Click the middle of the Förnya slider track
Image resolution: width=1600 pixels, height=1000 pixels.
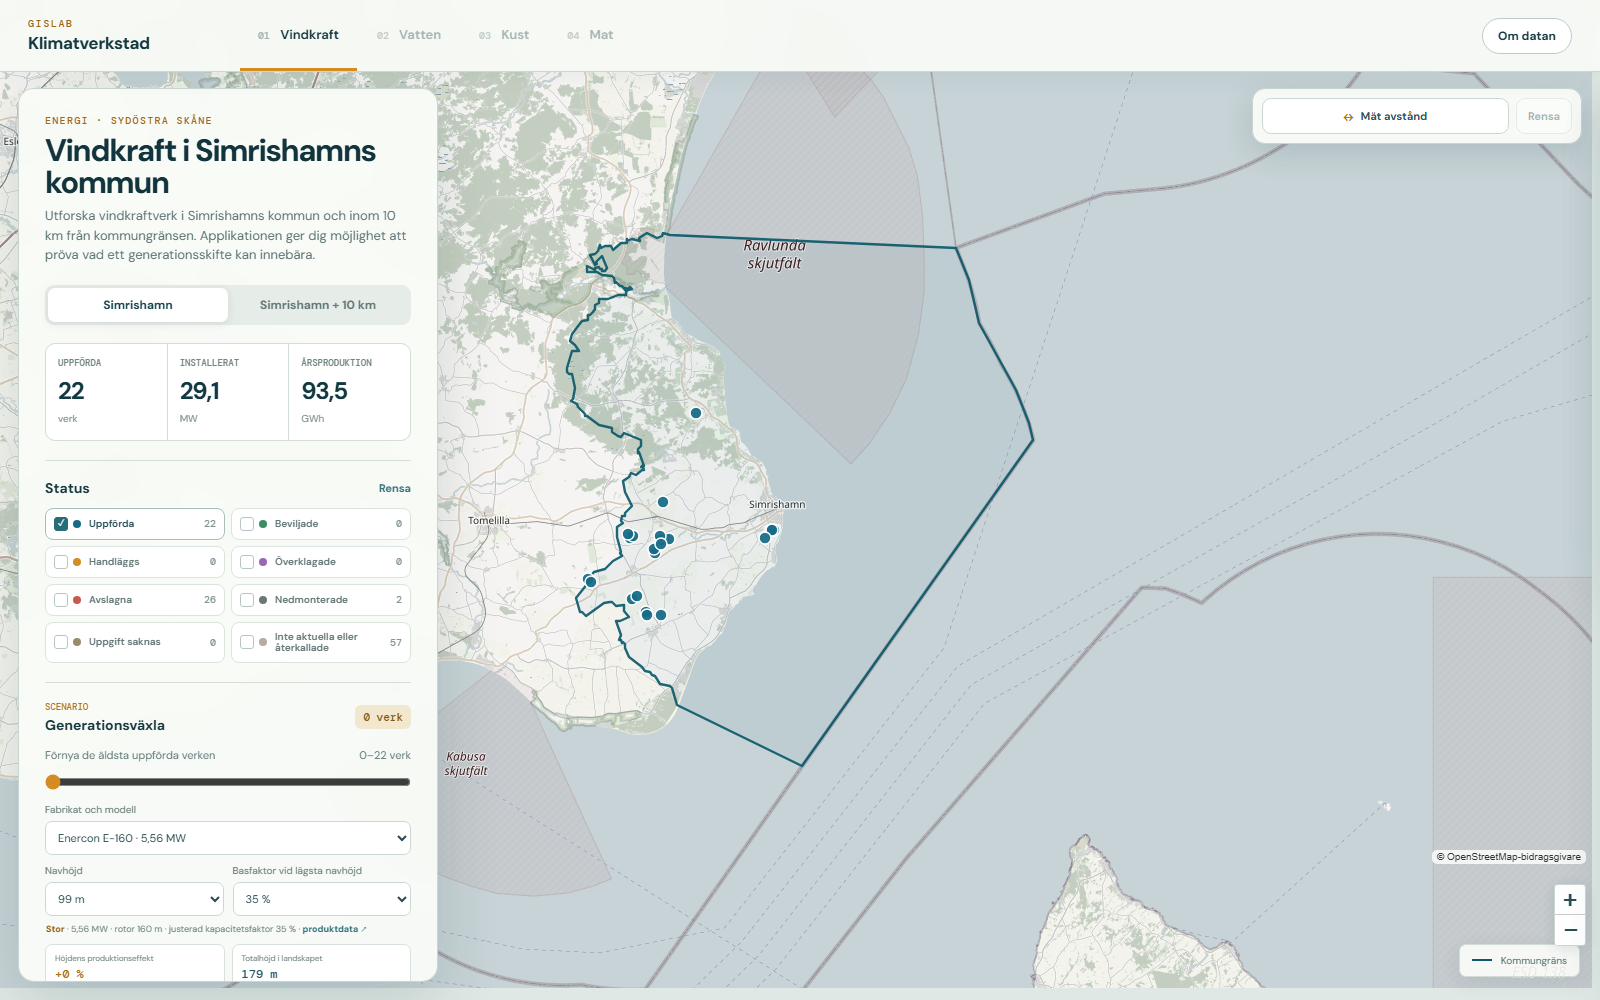[228, 782]
